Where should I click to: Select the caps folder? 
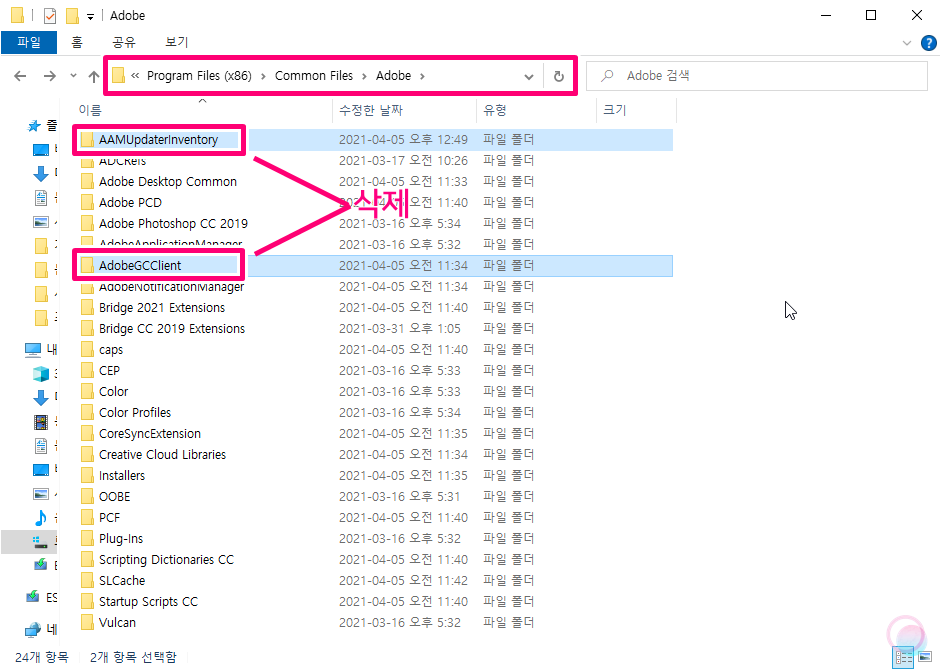pyautogui.click(x=110, y=349)
